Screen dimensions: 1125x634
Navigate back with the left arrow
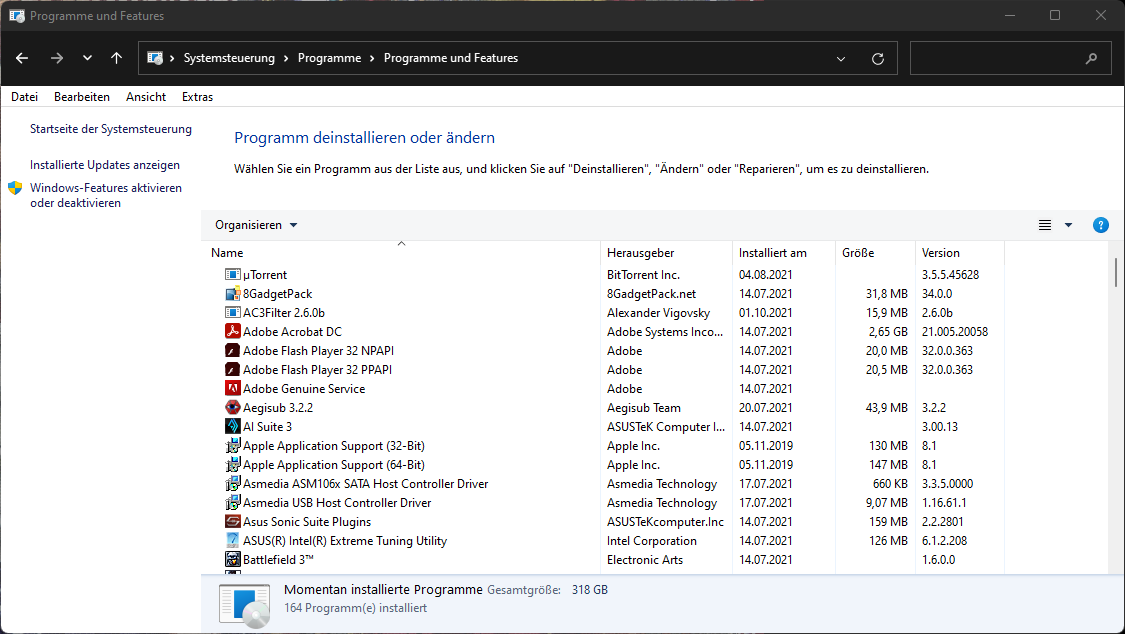coord(22,58)
